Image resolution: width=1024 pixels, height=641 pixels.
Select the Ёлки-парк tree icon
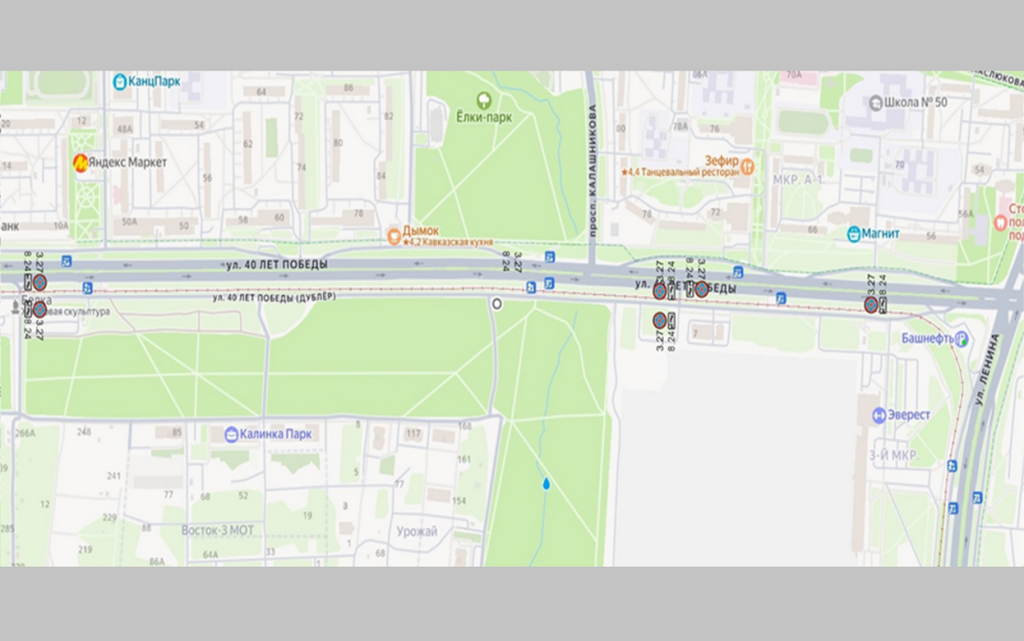coord(484,101)
